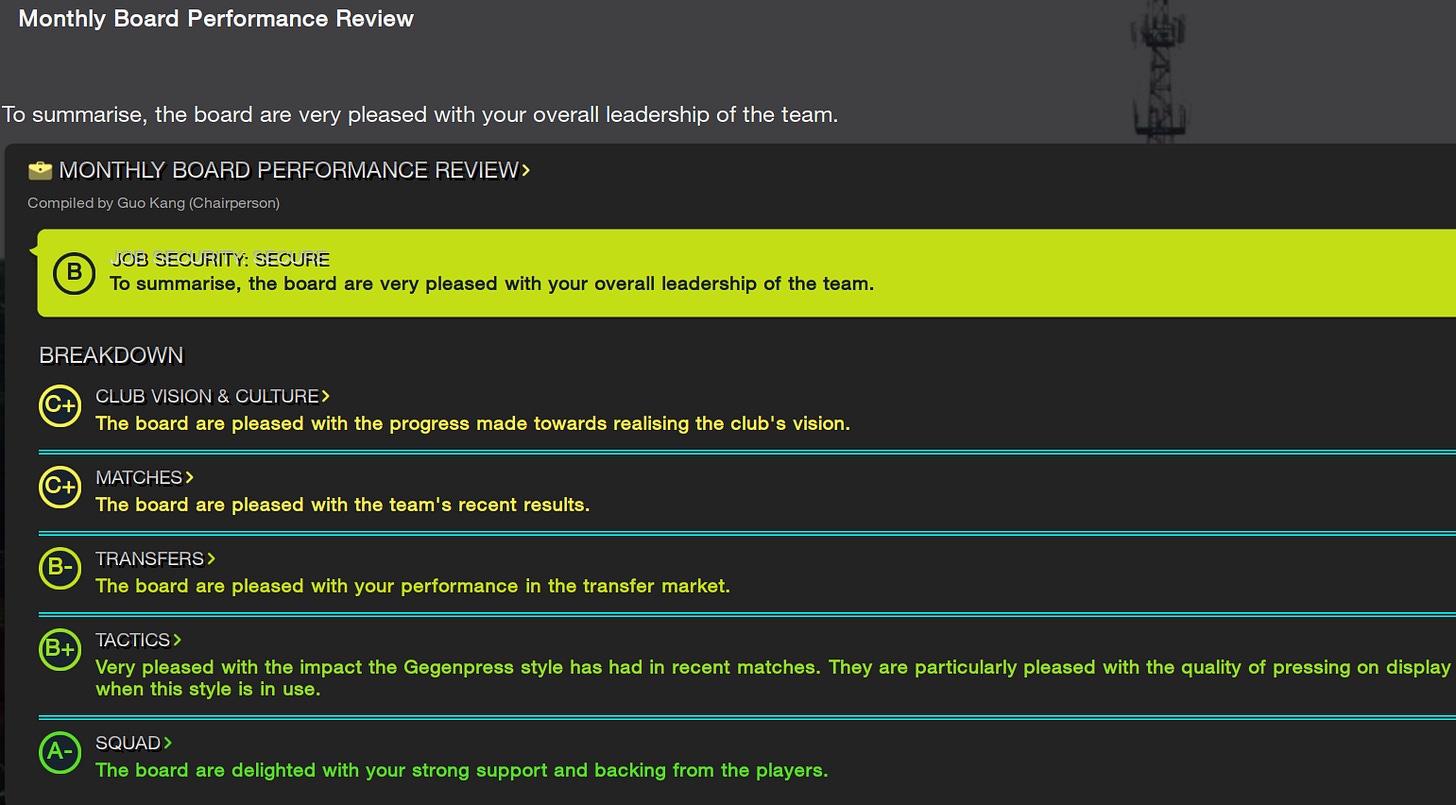Image resolution: width=1456 pixels, height=805 pixels.
Task: Click the C+ badge beside Club Vision & Culture
Action: [x=59, y=407]
